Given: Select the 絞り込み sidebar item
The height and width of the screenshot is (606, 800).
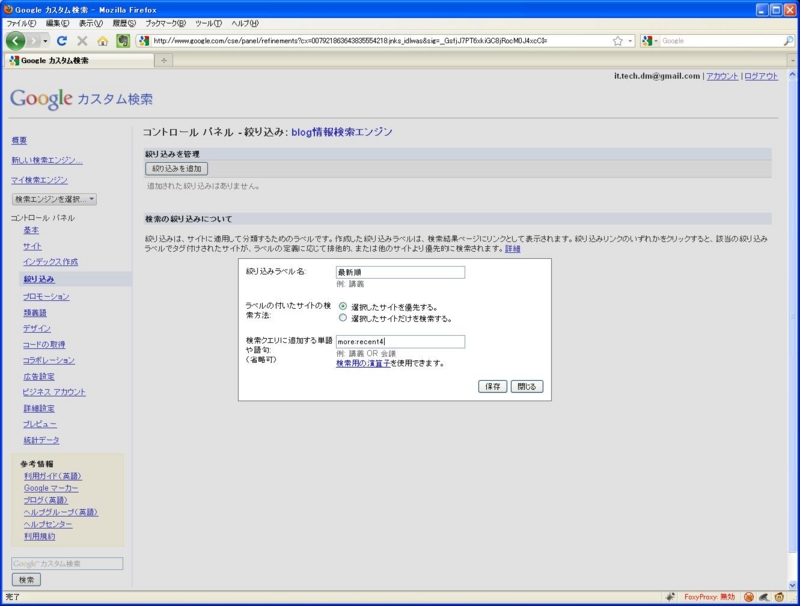Looking at the screenshot, I should coord(39,279).
